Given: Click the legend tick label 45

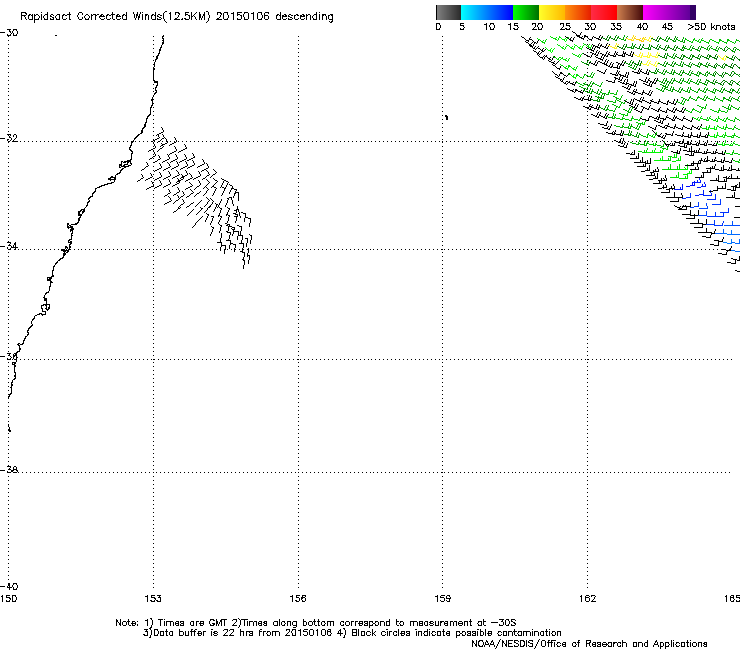Looking at the screenshot, I should (x=667, y=27).
